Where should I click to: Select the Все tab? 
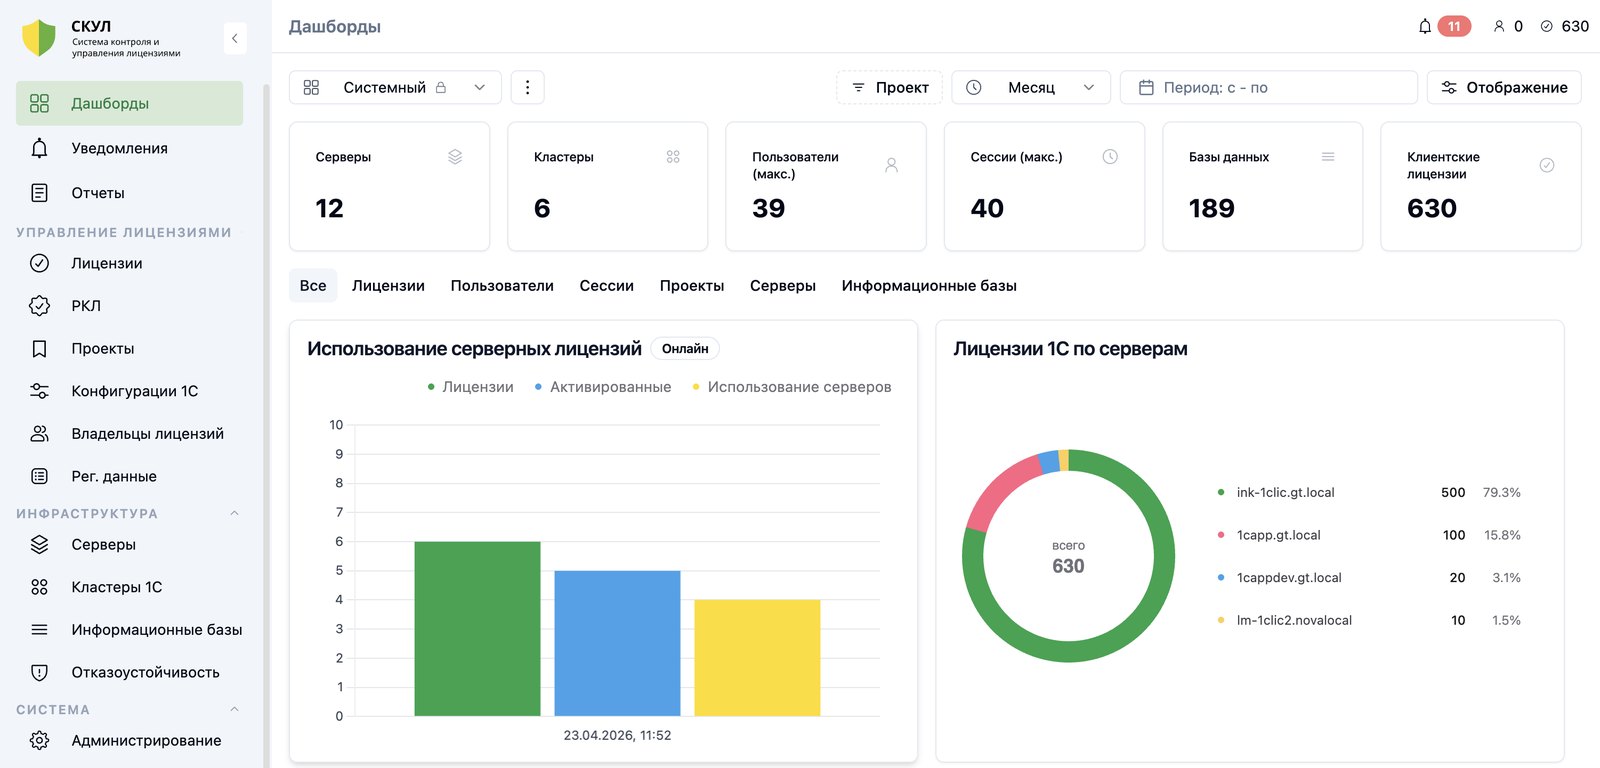313,286
